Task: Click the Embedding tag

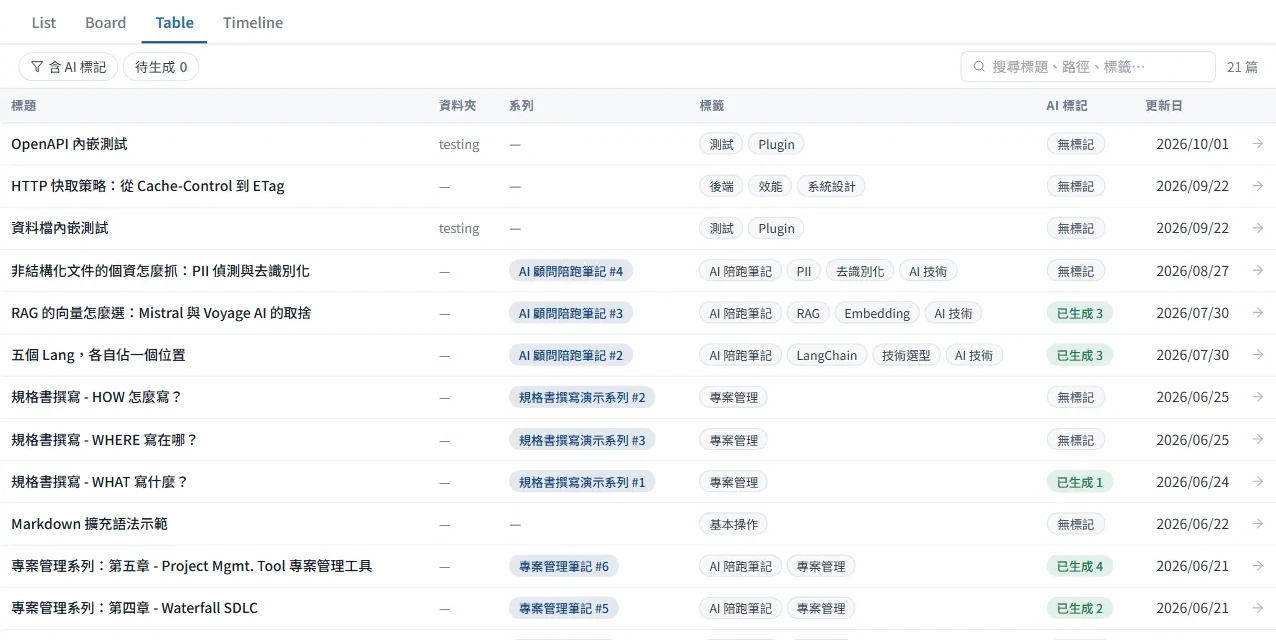Action: pyautogui.click(x=877, y=313)
